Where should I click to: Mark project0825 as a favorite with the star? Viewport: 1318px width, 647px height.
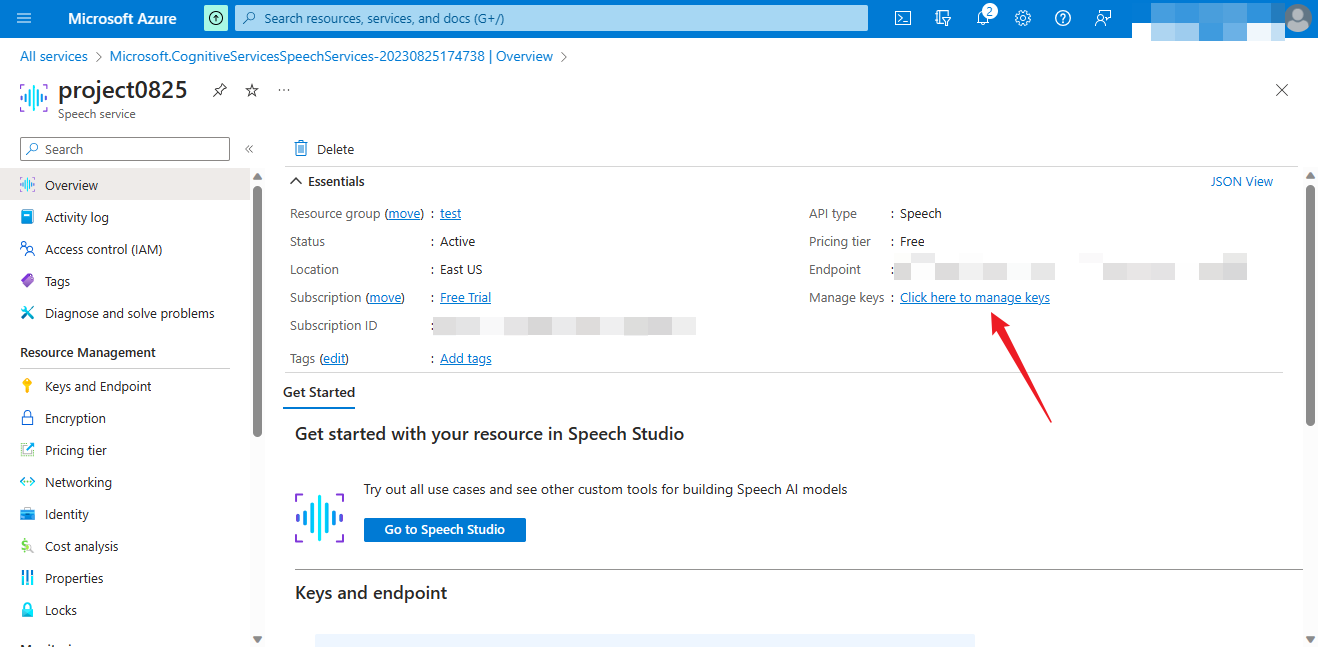252,90
